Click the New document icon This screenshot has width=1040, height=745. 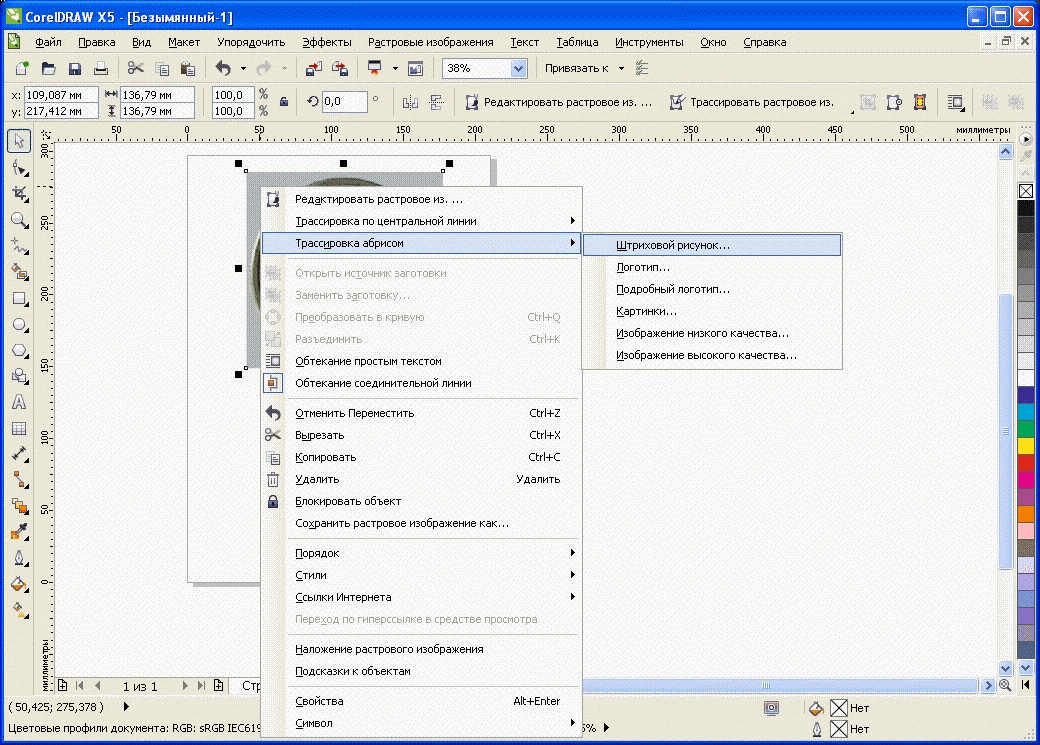coord(23,68)
